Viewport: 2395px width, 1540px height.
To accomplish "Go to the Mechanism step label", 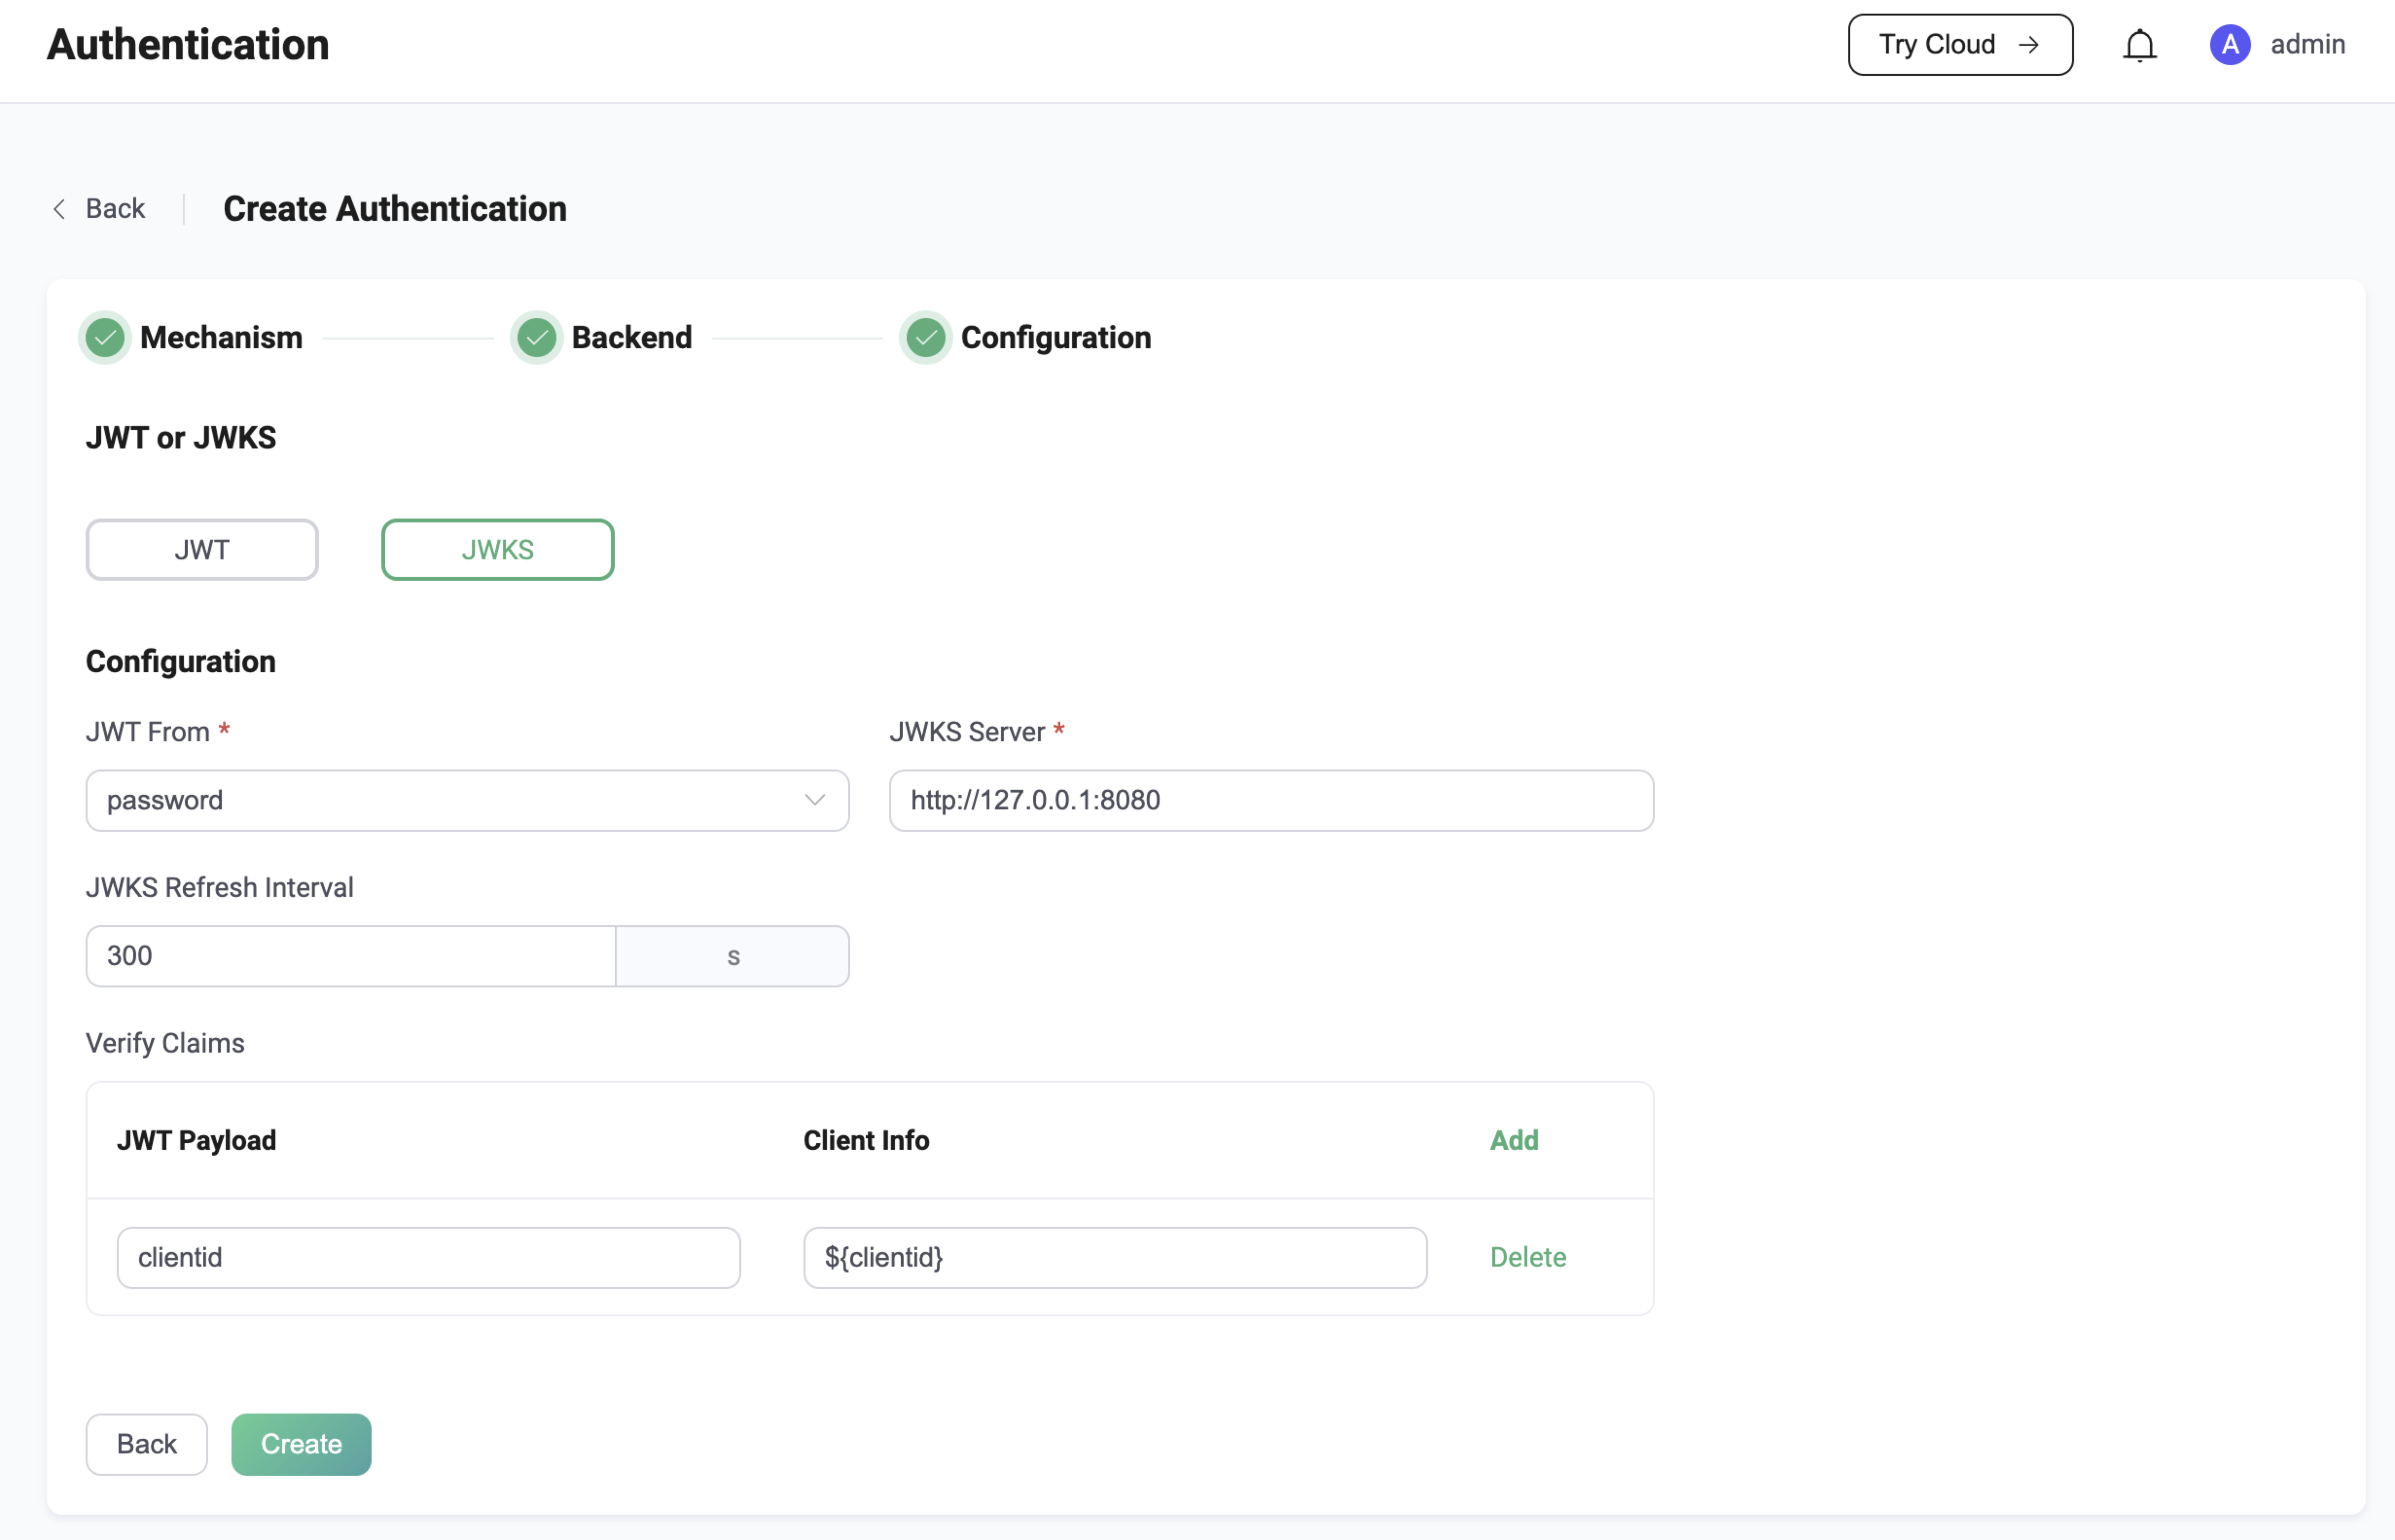I will pos(221,338).
